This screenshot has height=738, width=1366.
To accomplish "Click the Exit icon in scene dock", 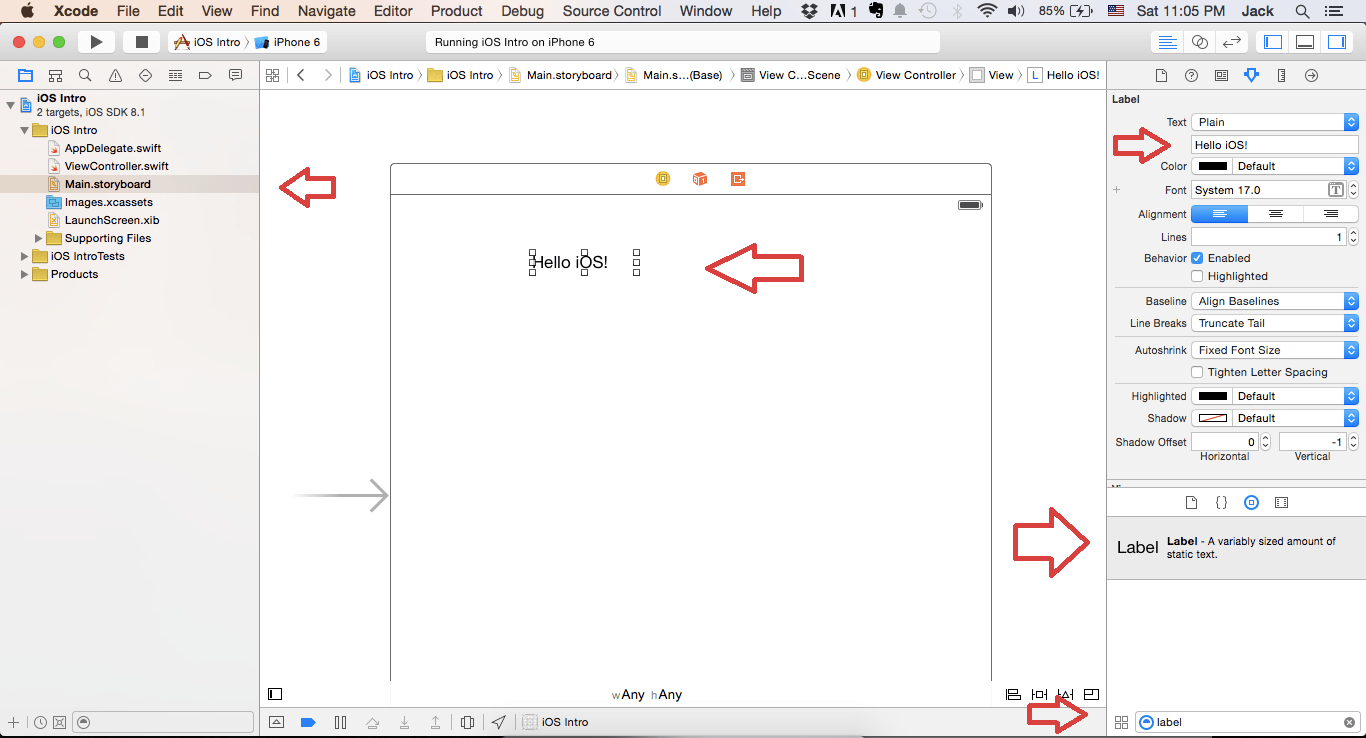I will (738, 179).
